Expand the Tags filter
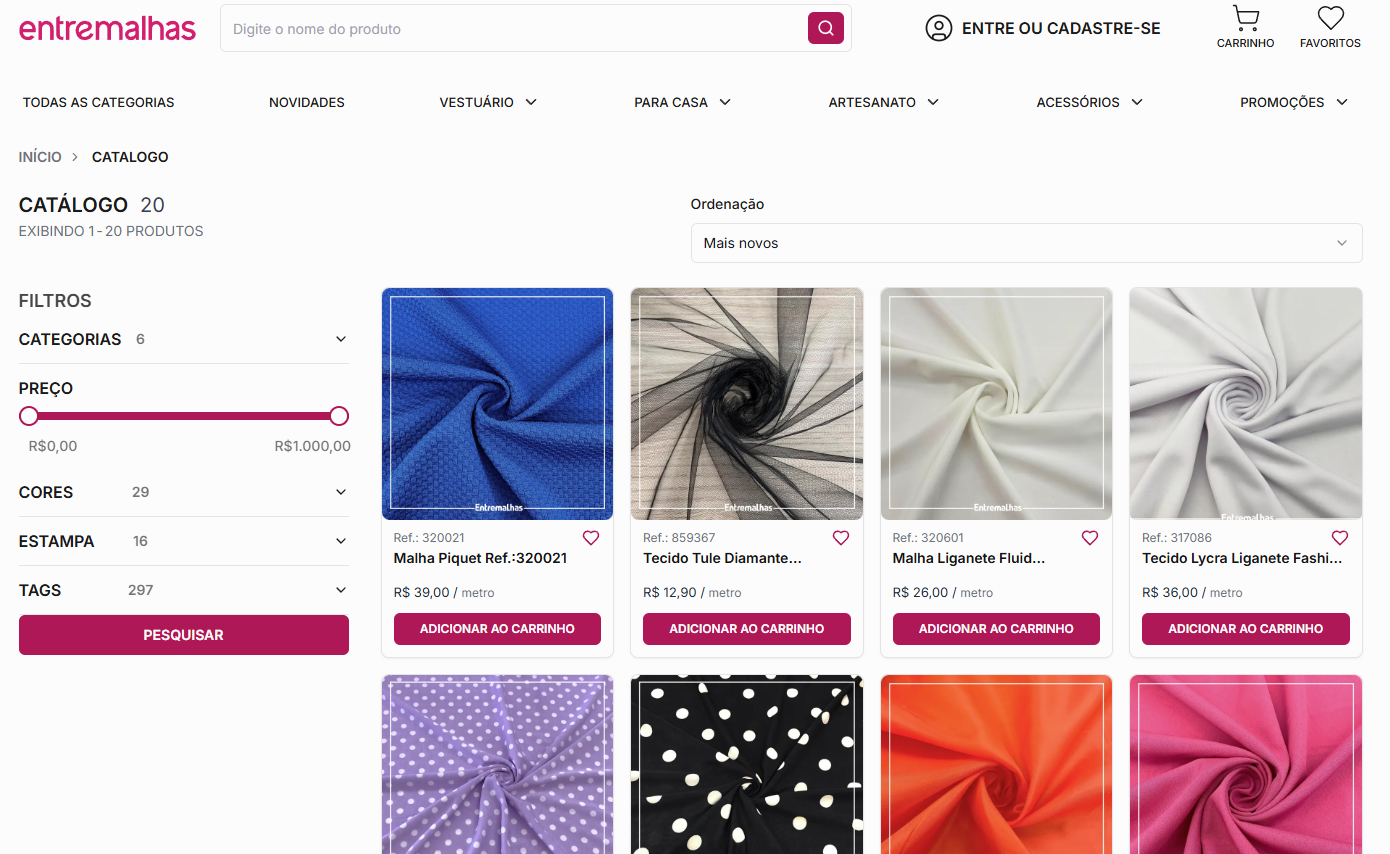 pos(184,590)
